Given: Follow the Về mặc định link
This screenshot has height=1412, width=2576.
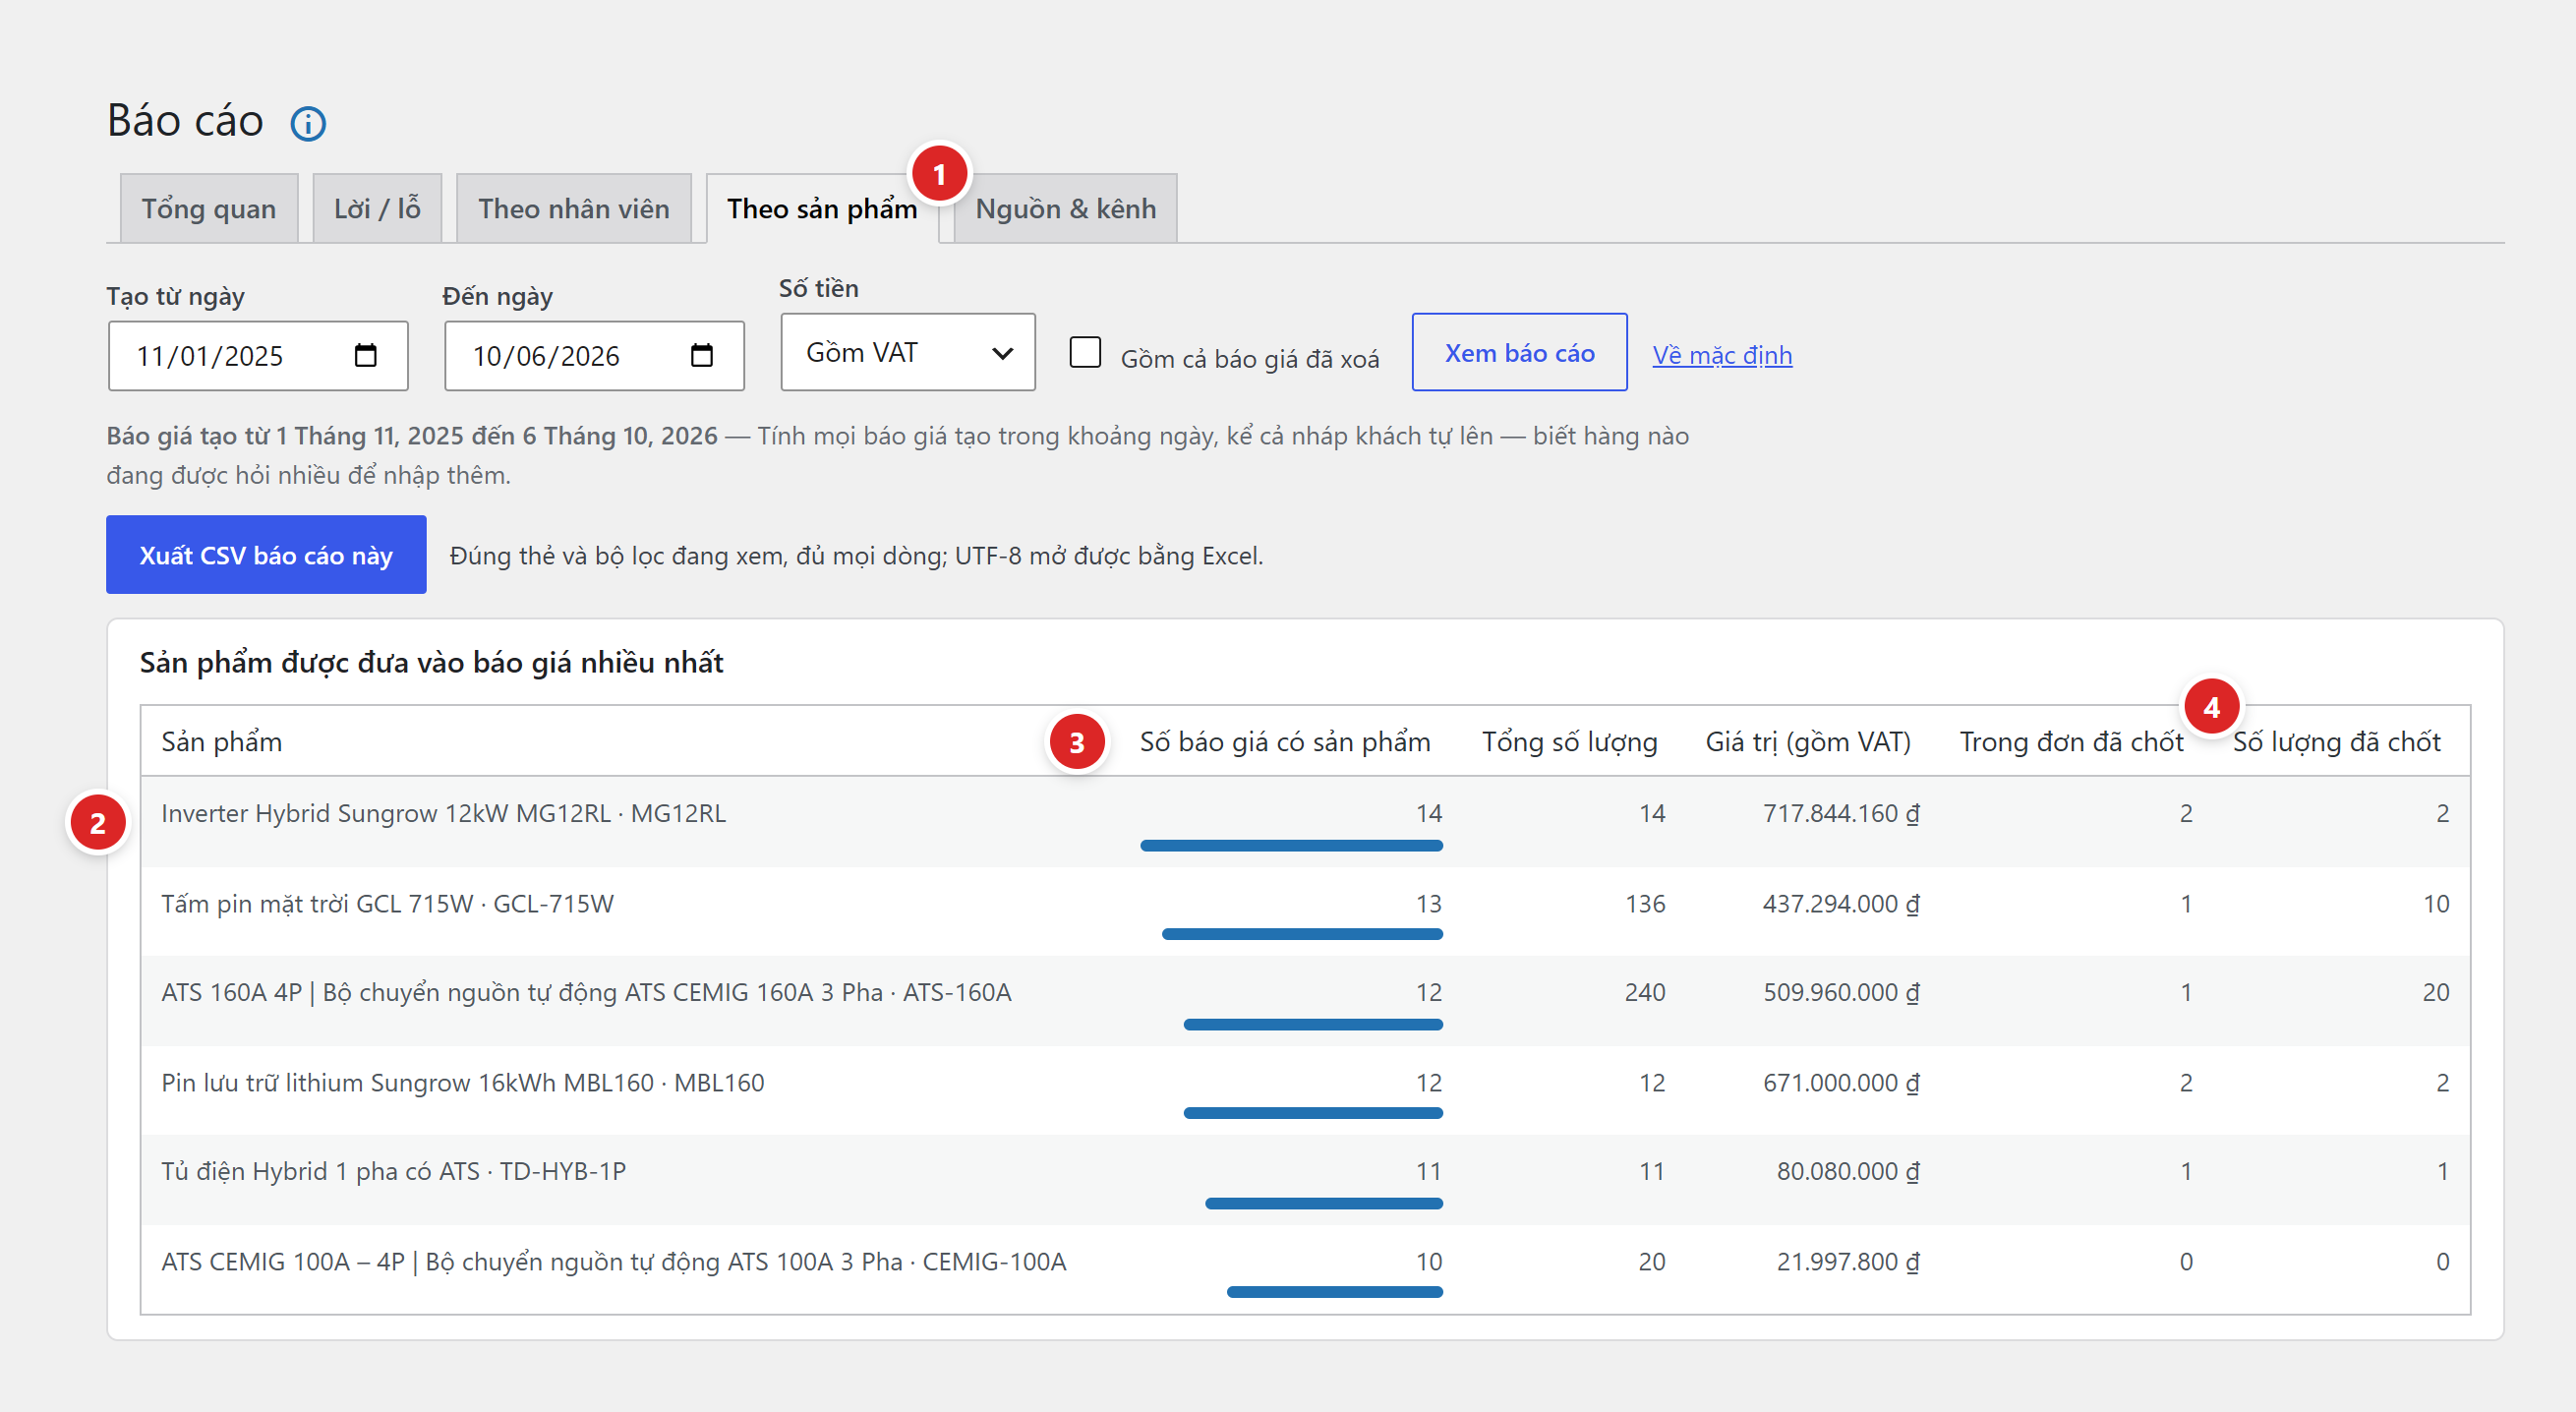Looking at the screenshot, I should (1722, 355).
